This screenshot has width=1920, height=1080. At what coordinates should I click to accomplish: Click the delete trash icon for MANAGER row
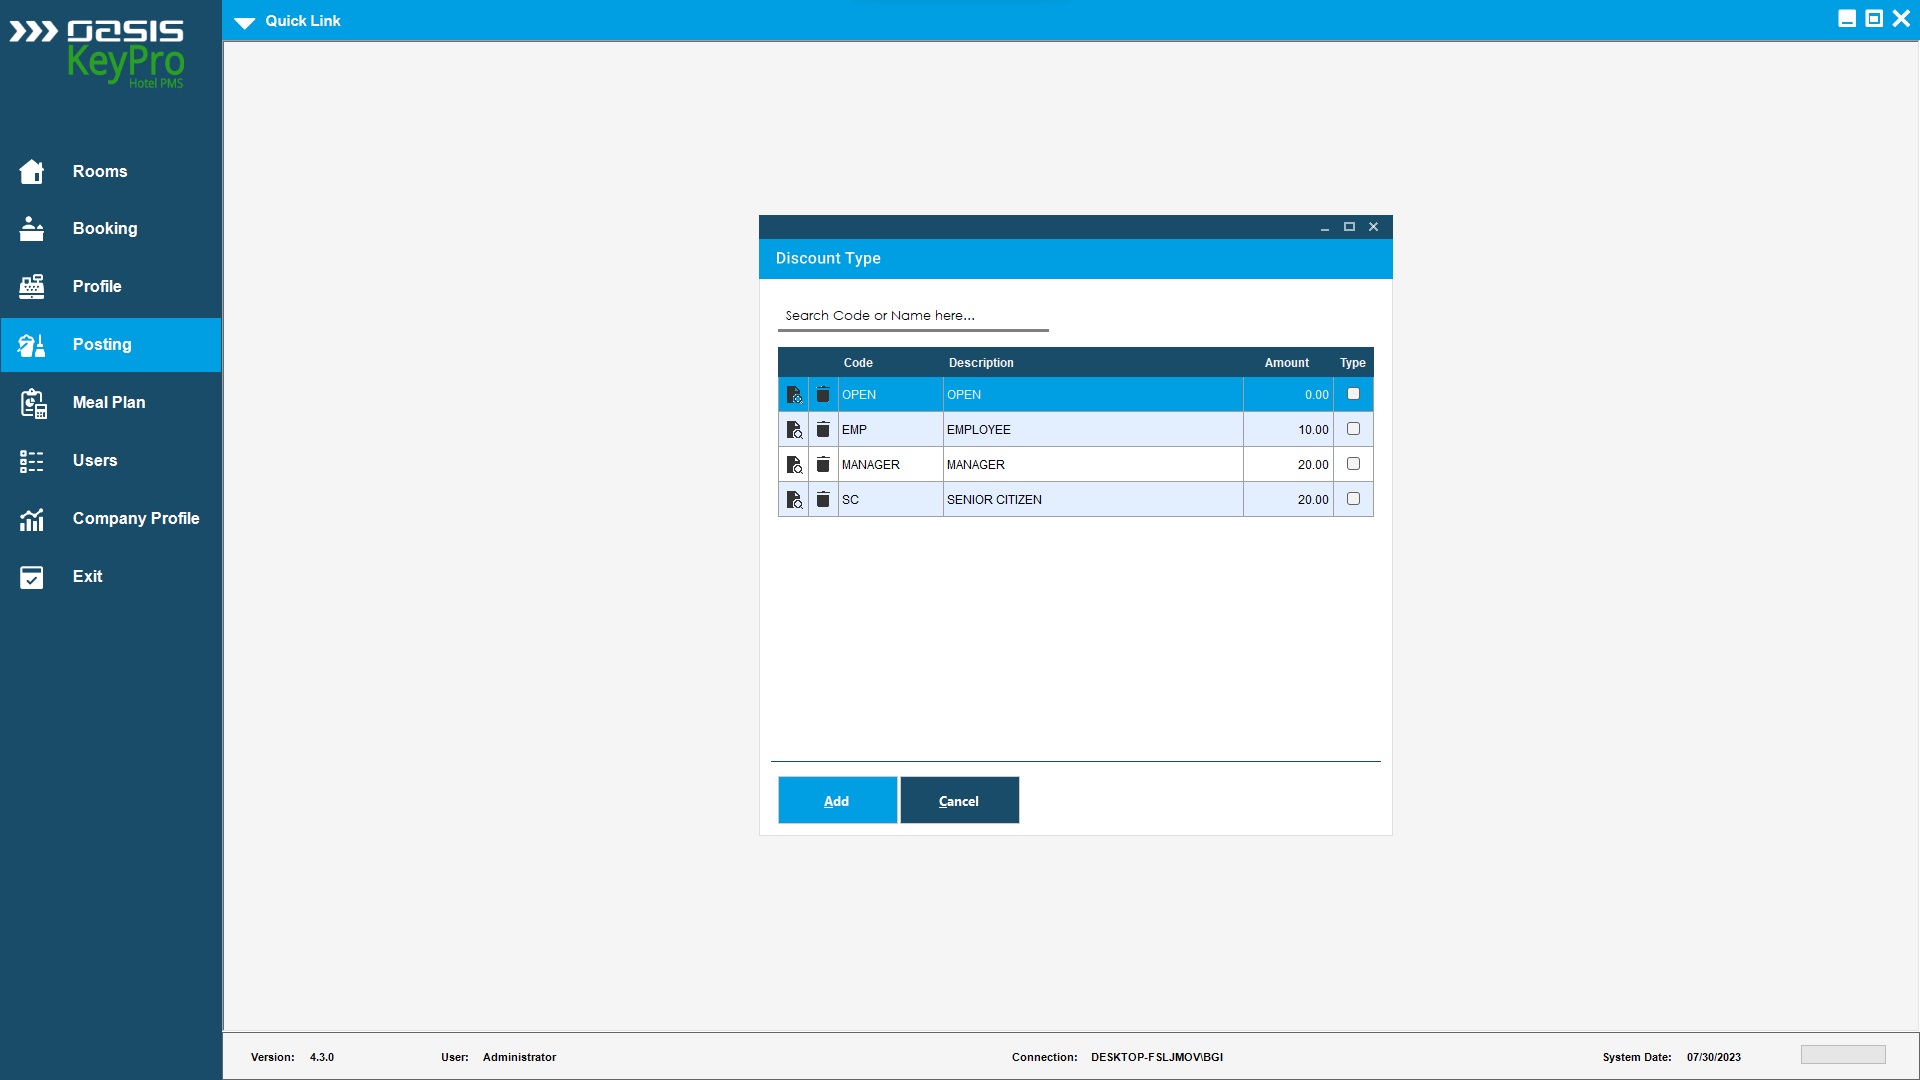(823, 465)
